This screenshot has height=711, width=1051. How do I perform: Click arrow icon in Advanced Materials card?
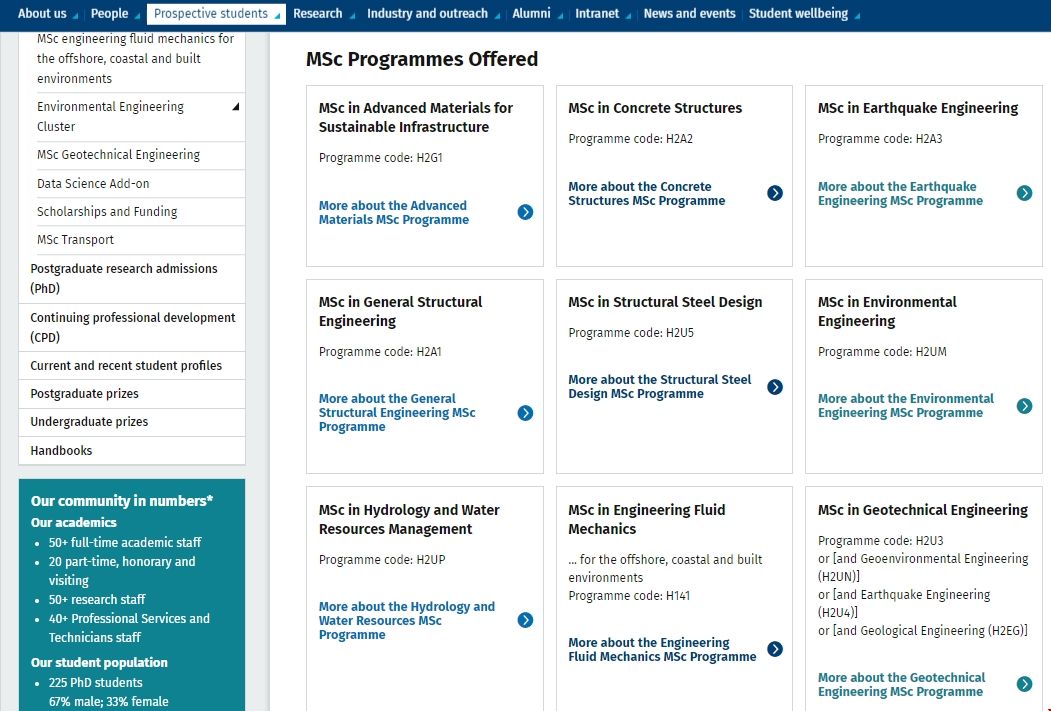coord(525,212)
